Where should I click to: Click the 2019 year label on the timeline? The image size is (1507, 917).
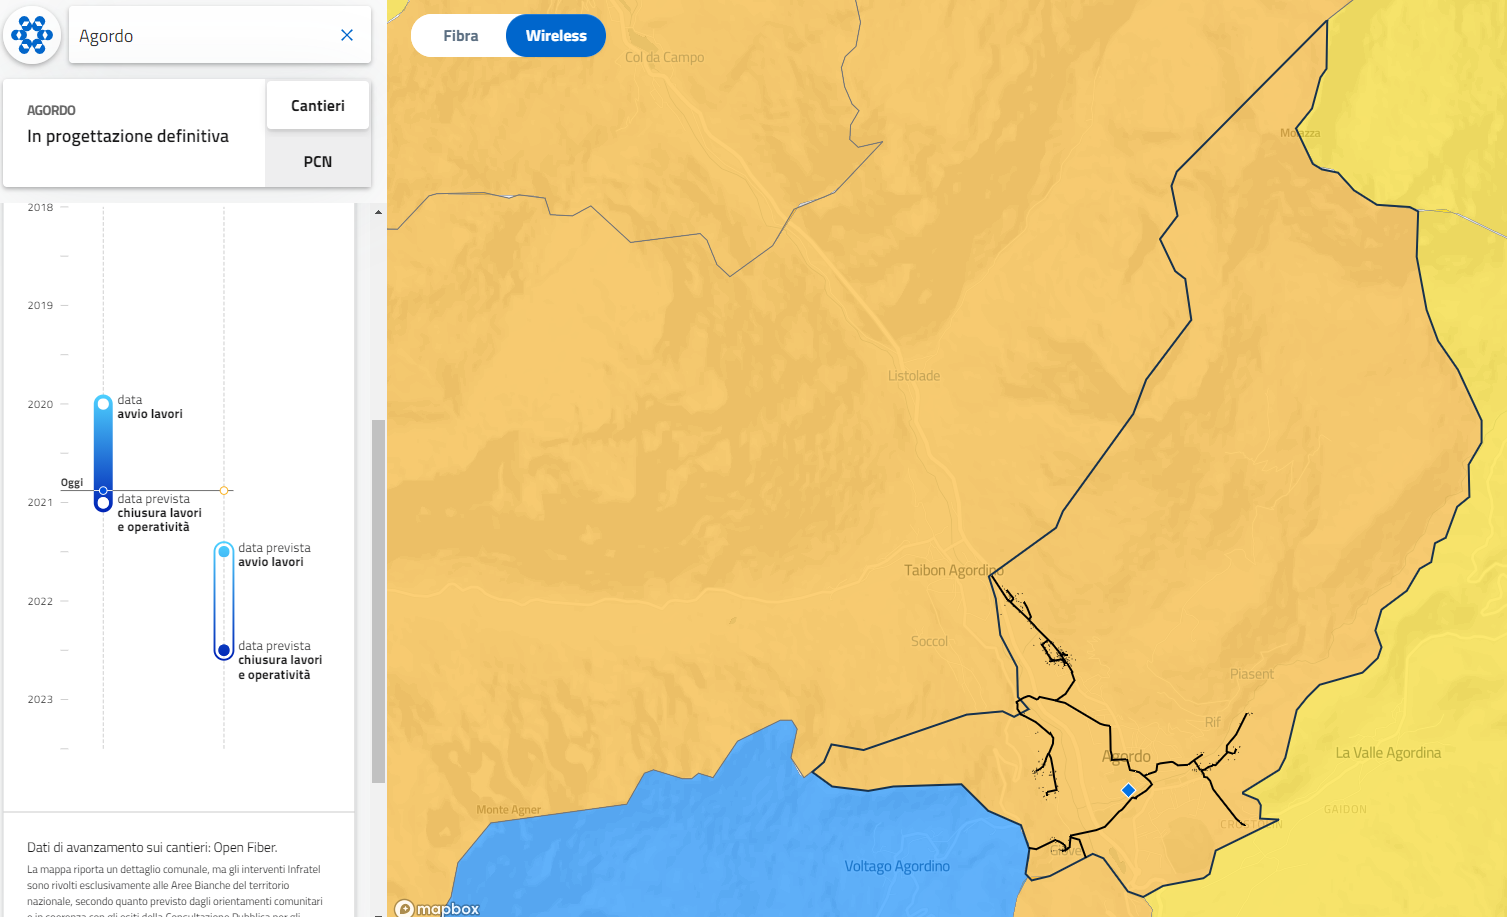coord(40,306)
